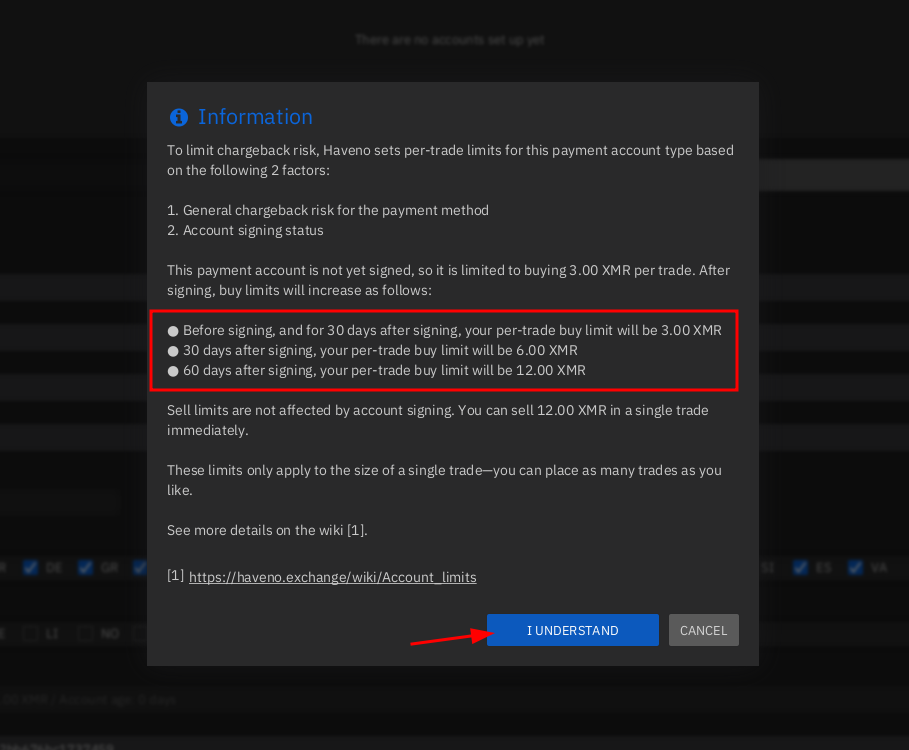The width and height of the screenshot is (909, 750).
Task: Uncheck the GR country checkbox
Action: pyautogui.click(x=86, y=567)
